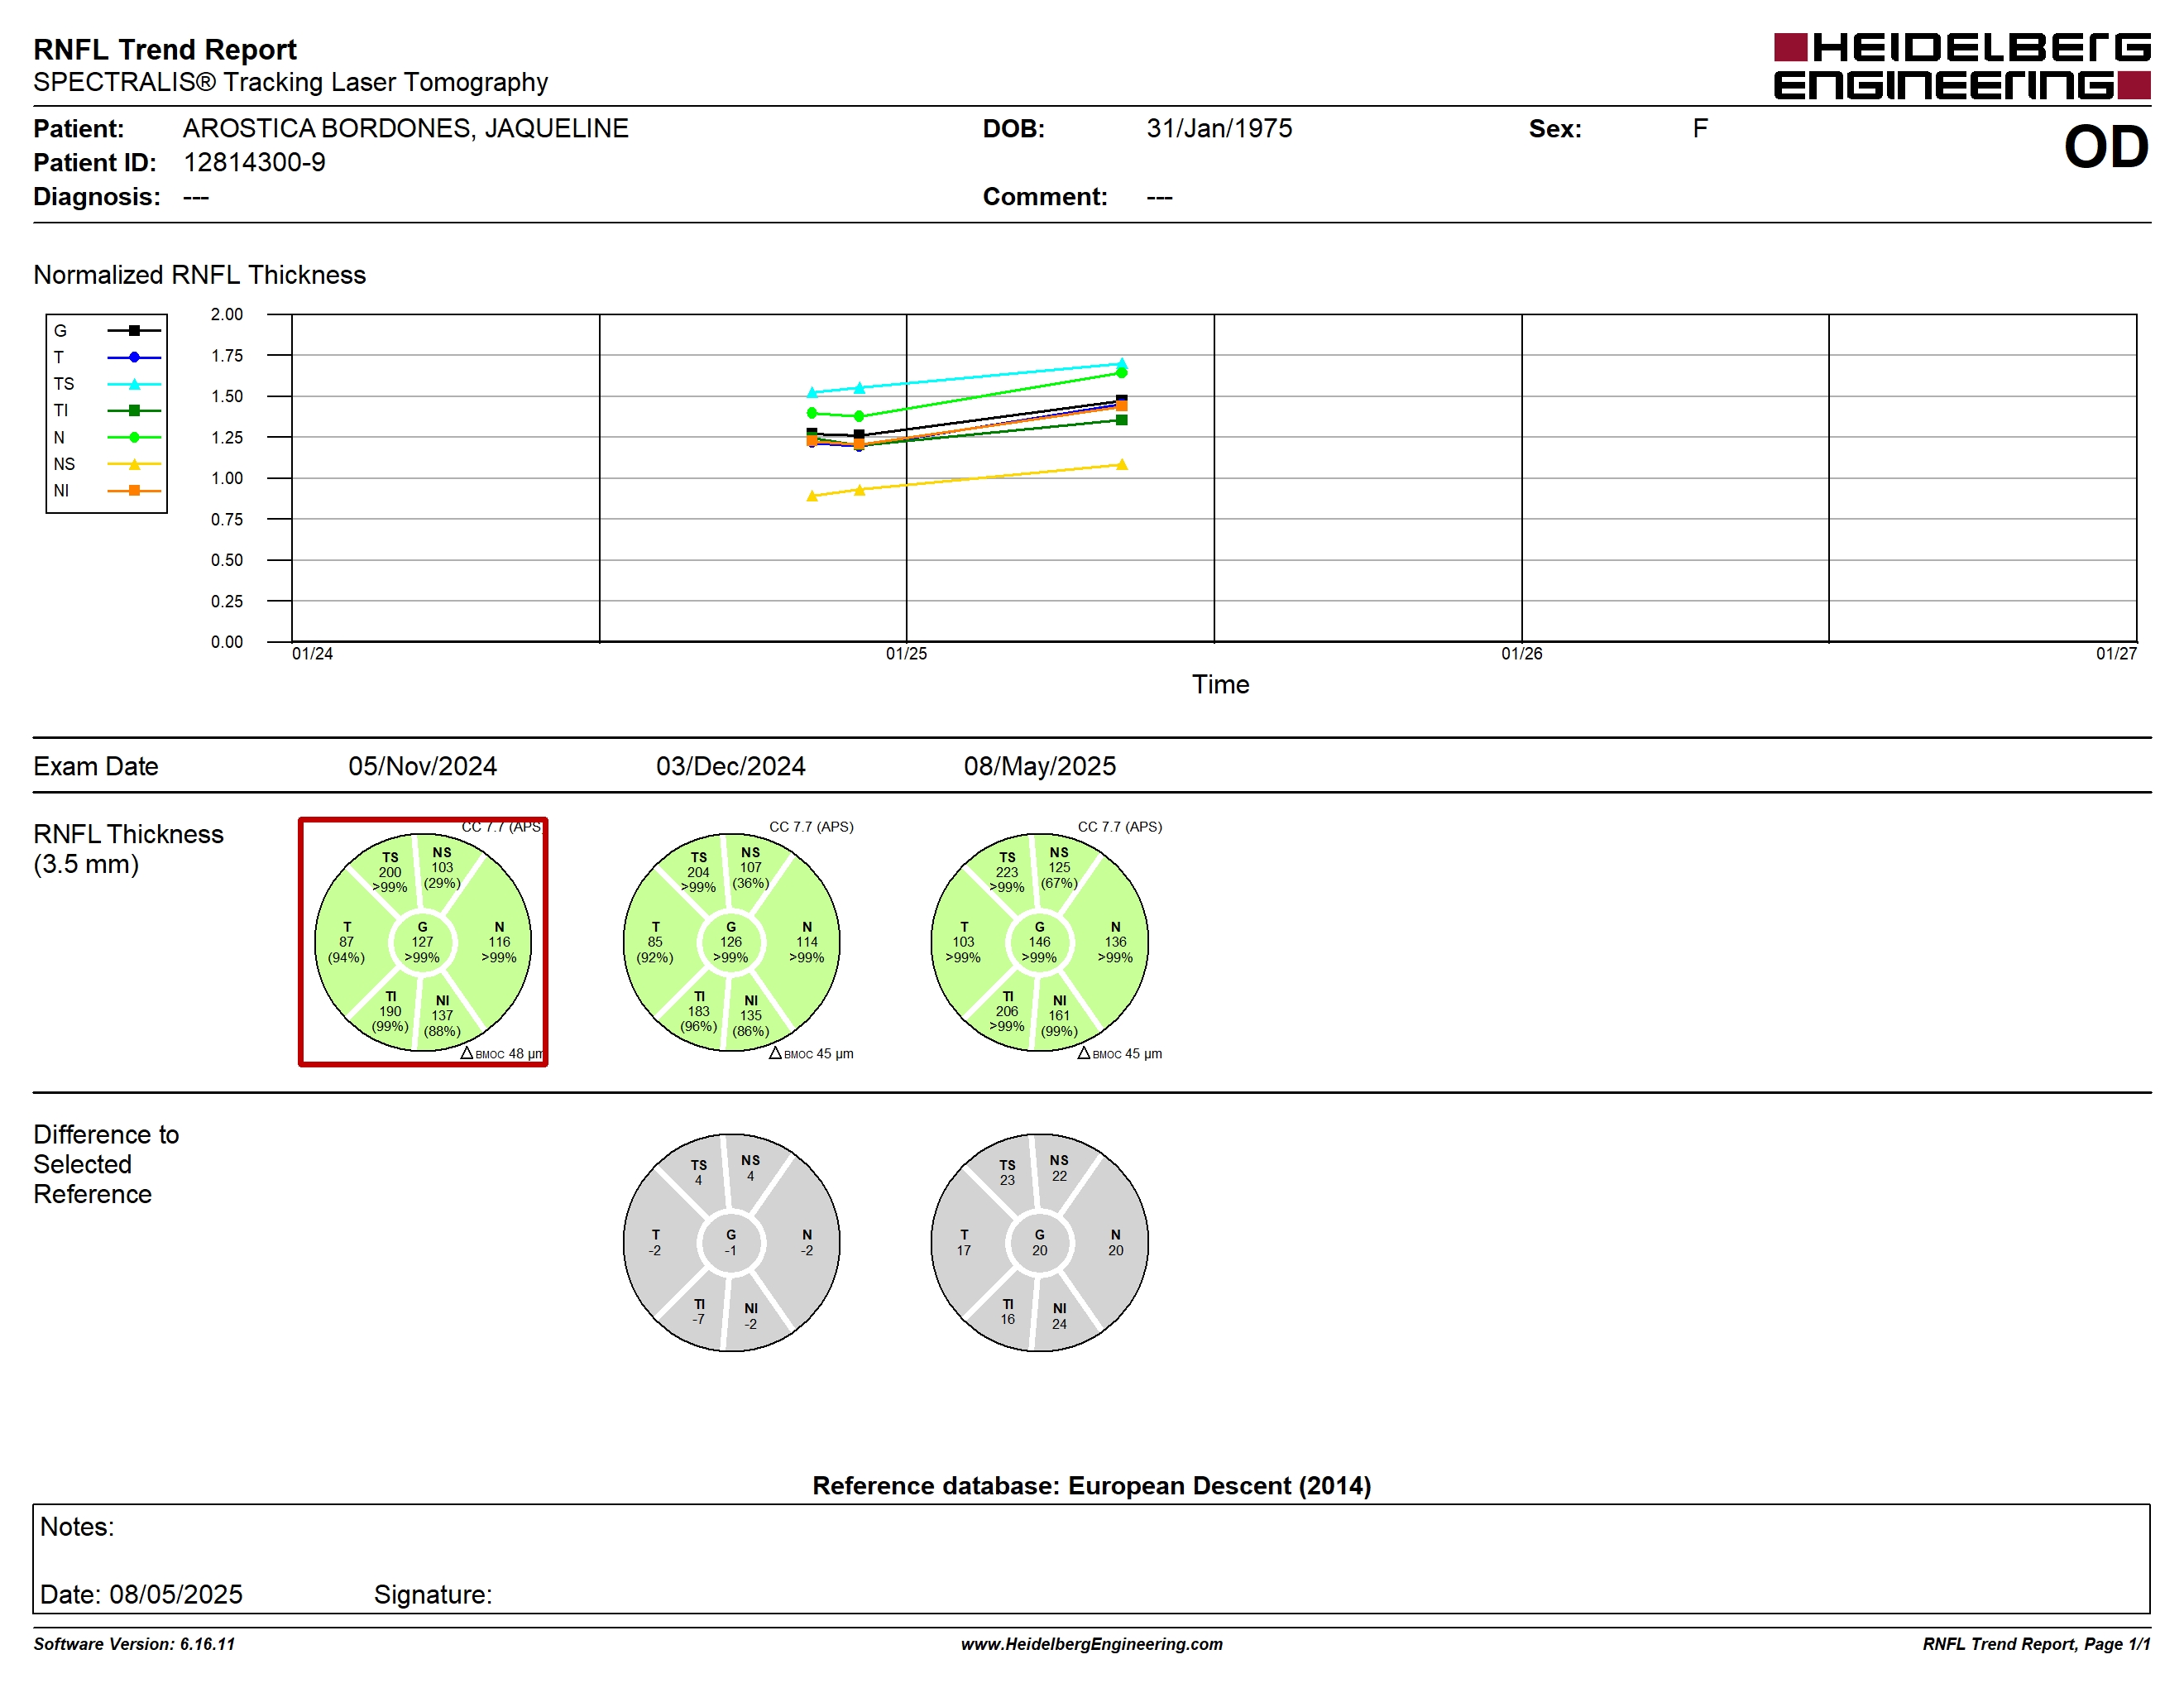This screenshot has height=1688, width=2184.
Task: Click the Sex value F
Action: pos(1700,128)
